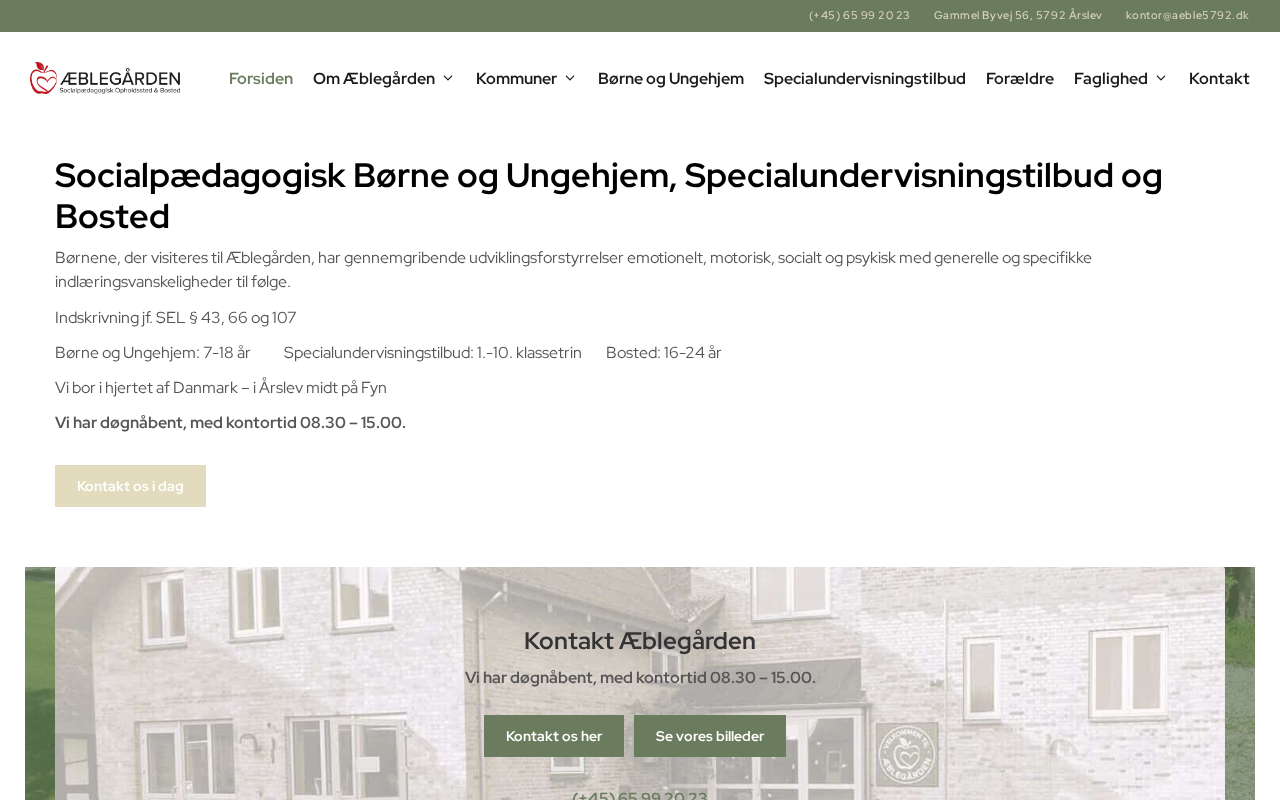Open Se vores billeder gallery button
1280x800 pixels.
710,736
